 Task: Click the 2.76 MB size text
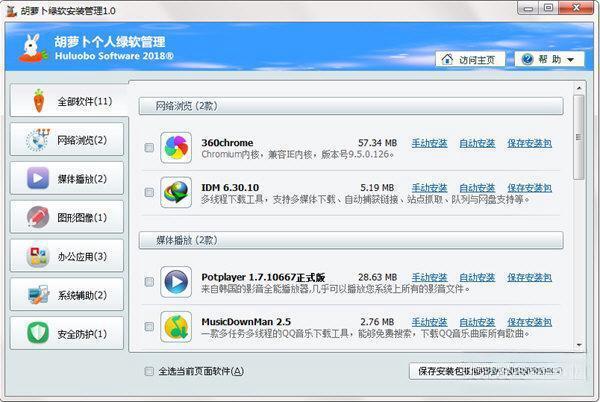click(377, 322)
